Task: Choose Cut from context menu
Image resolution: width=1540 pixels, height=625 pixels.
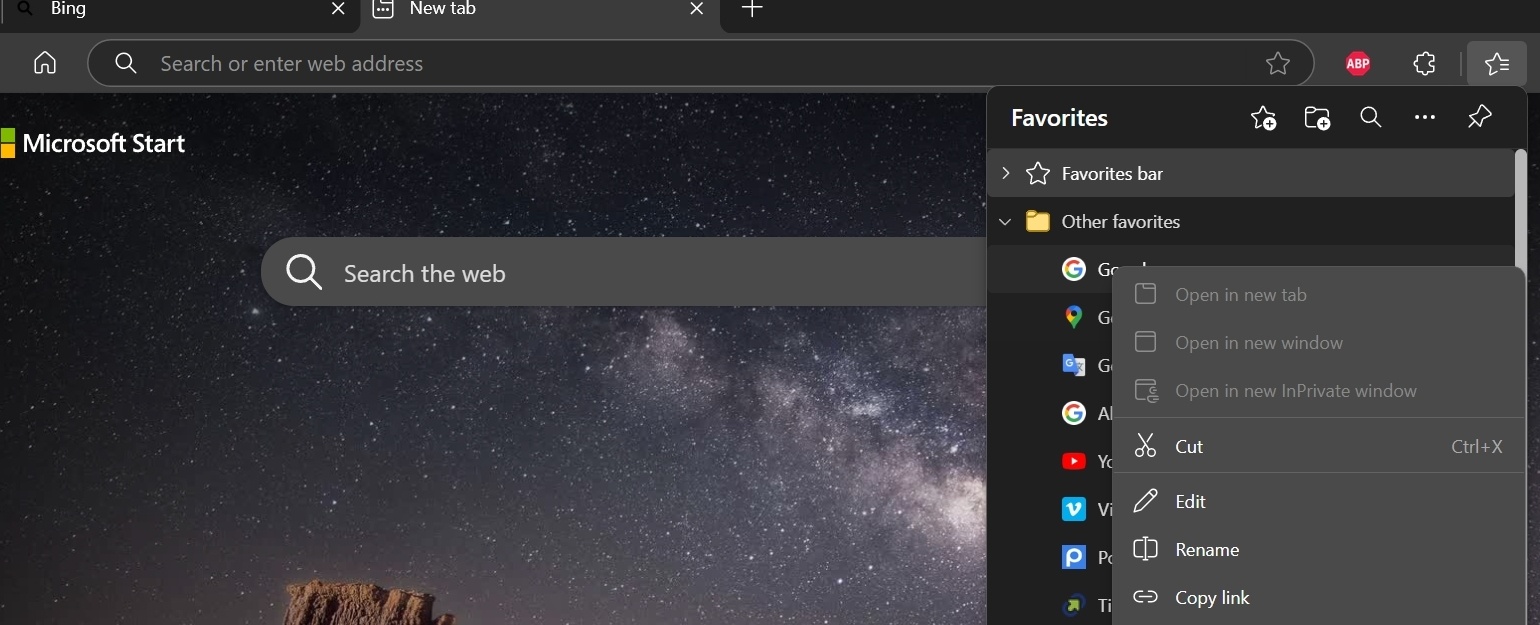Action: [1318, 447]
